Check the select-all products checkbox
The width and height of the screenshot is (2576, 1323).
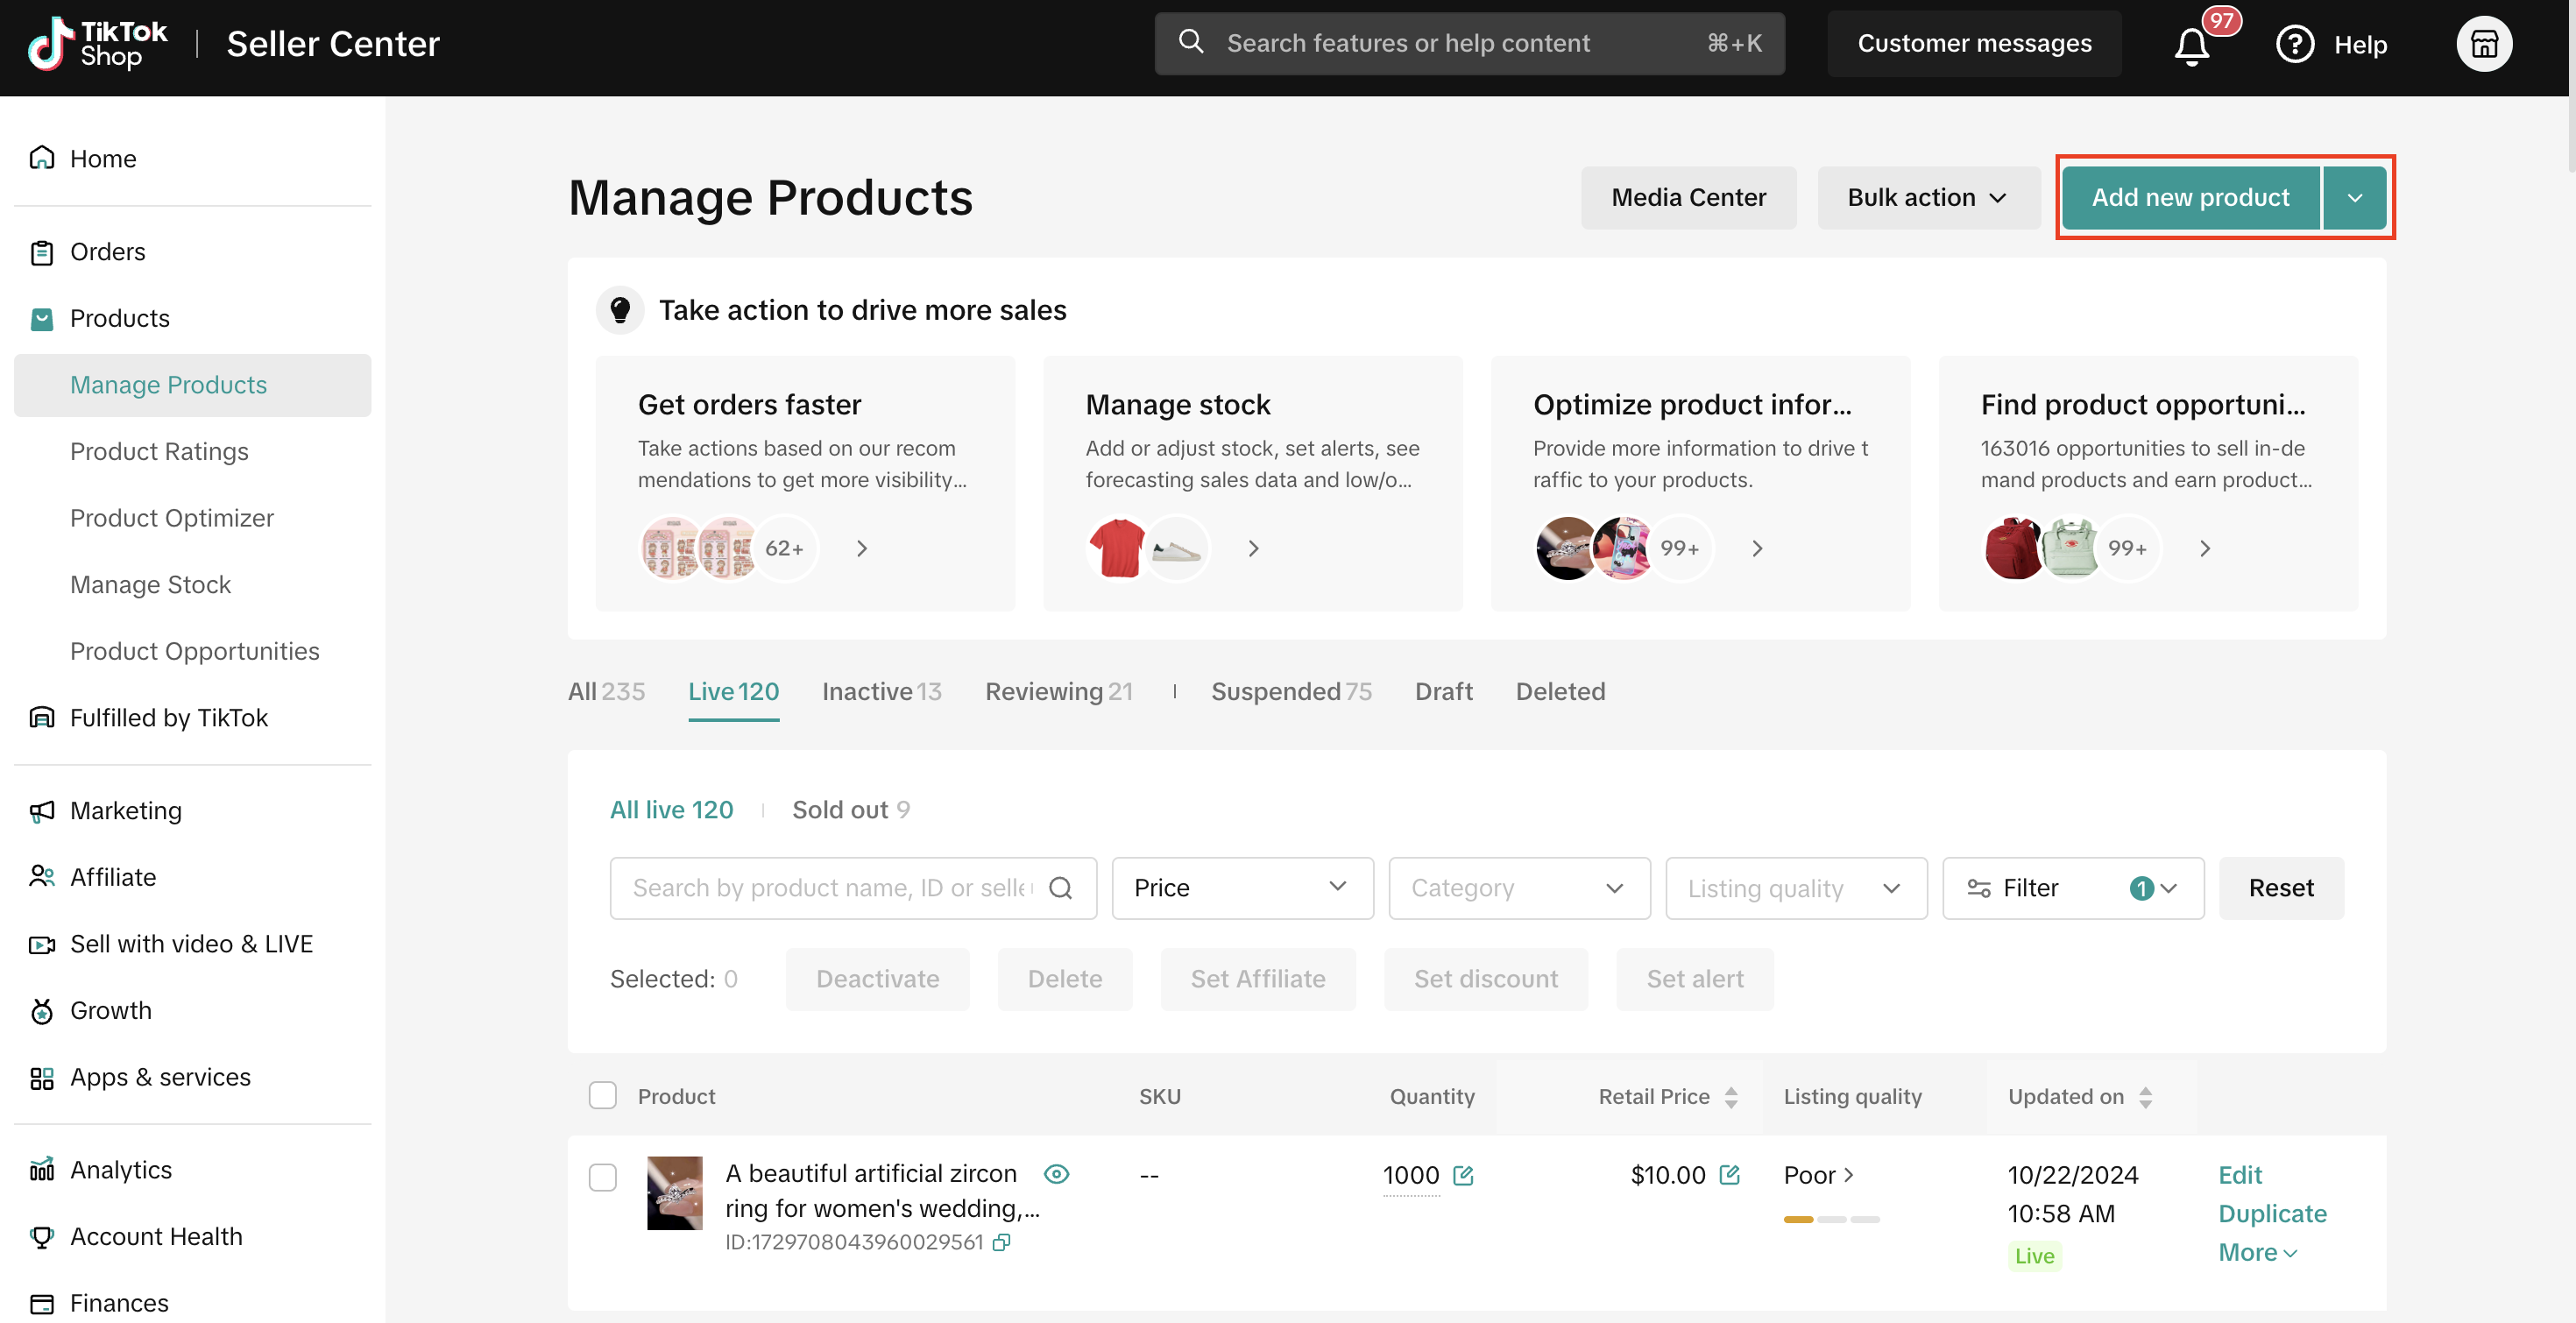point(603,1096)
